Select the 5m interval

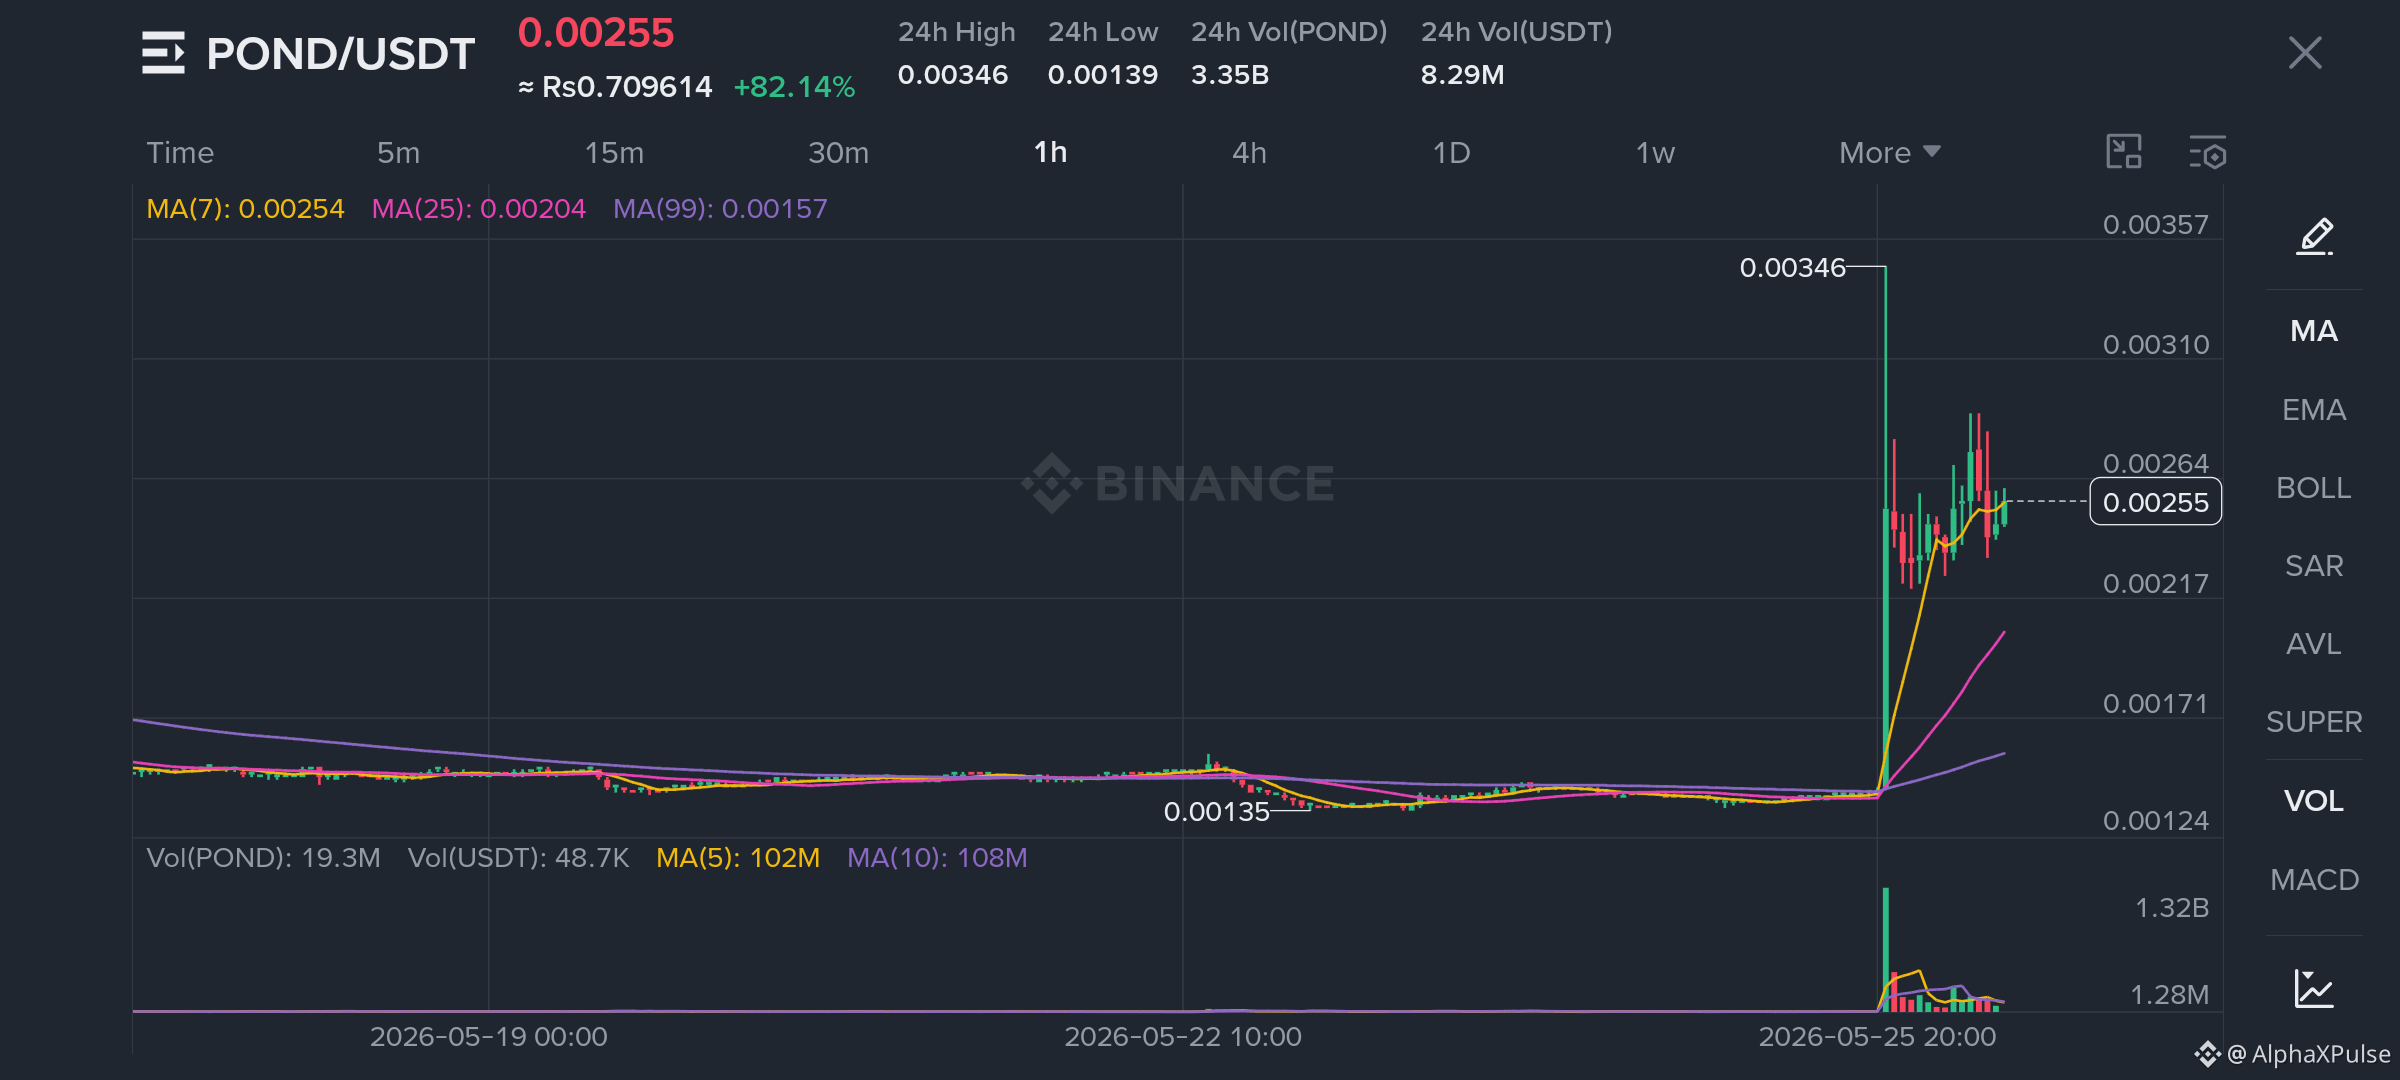coord(398,153)
